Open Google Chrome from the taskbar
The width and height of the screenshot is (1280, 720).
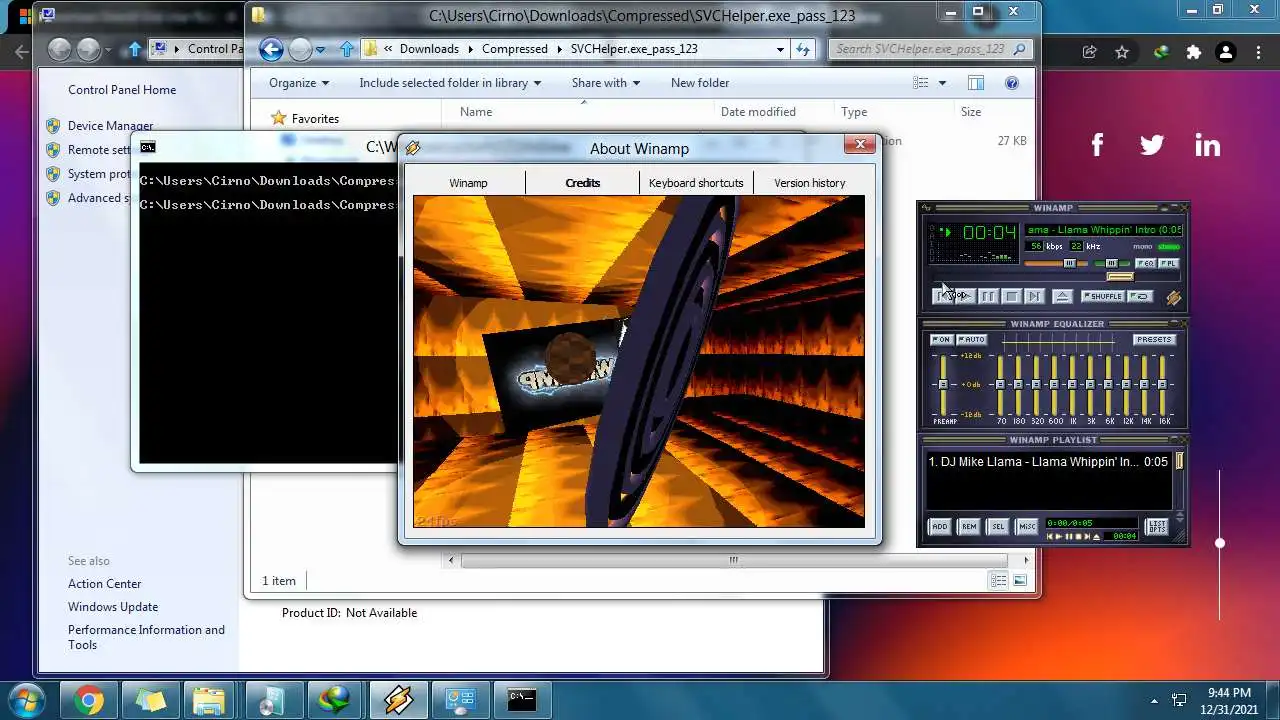pyautogui.click(x=88, y=700)
